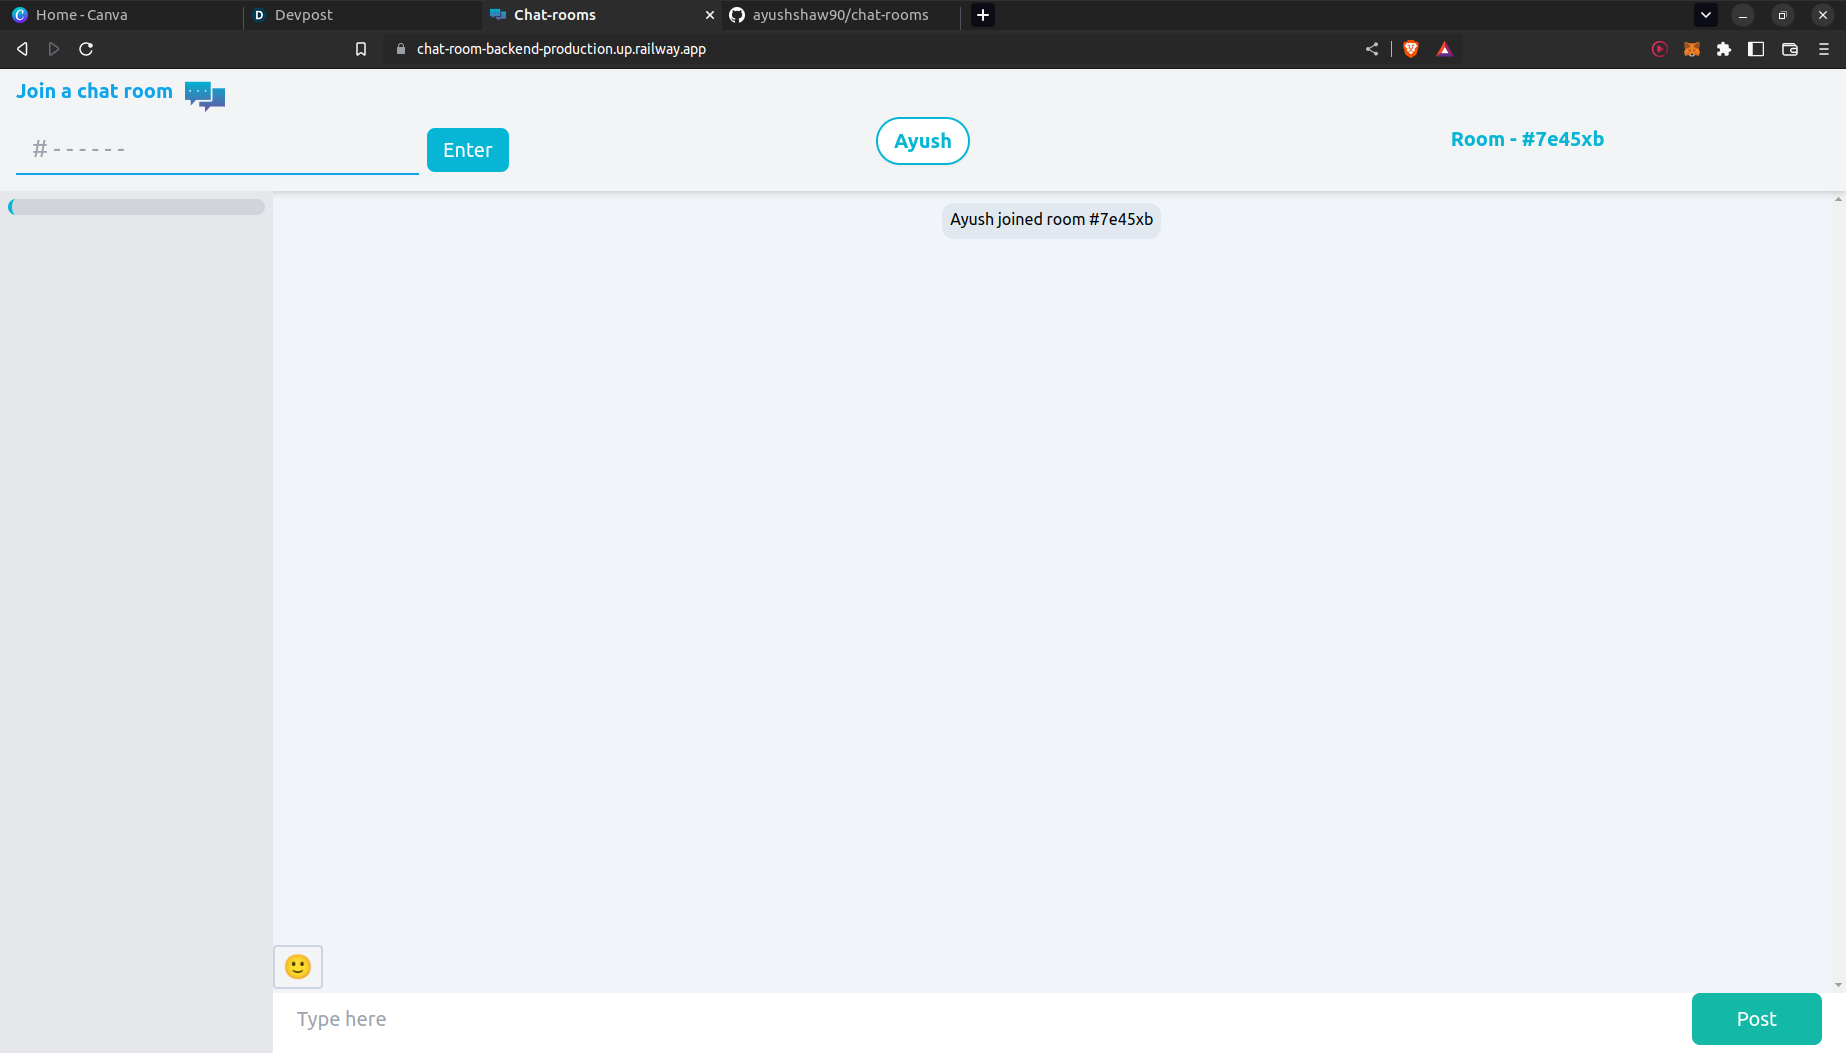Screen dimensions: 1846x1053
Task: Click the sidebar progress bar
Action: [137, 207]
